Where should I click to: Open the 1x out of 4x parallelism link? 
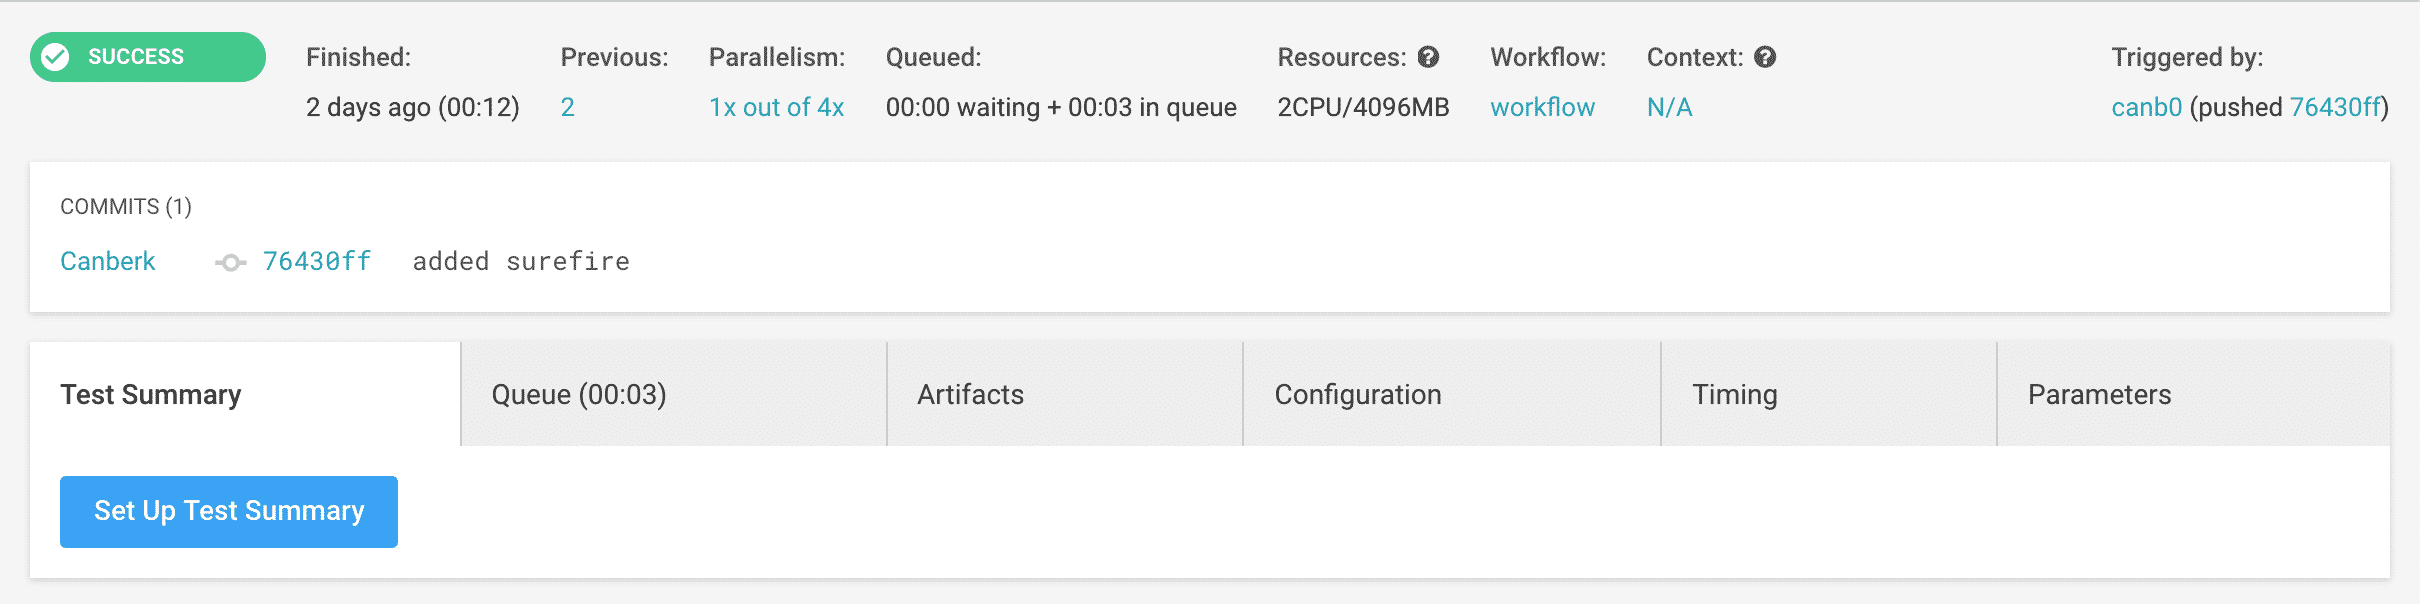[x=776, y=107]
